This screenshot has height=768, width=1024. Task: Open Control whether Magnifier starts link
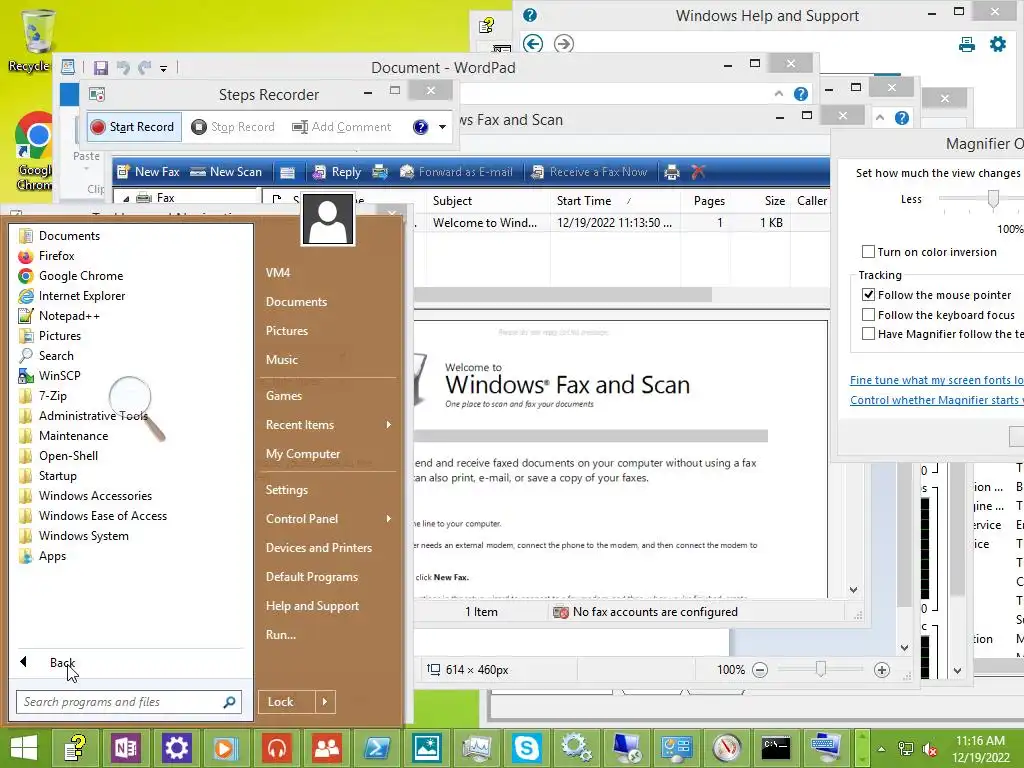coord(936,400)
